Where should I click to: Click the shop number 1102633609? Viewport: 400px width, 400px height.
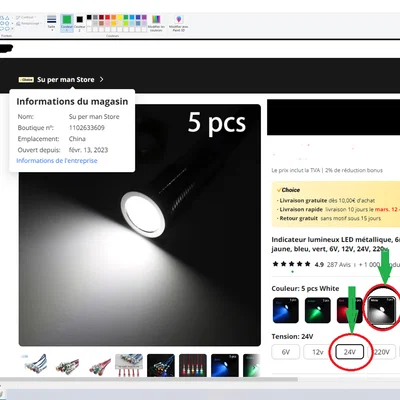(87, 128)
